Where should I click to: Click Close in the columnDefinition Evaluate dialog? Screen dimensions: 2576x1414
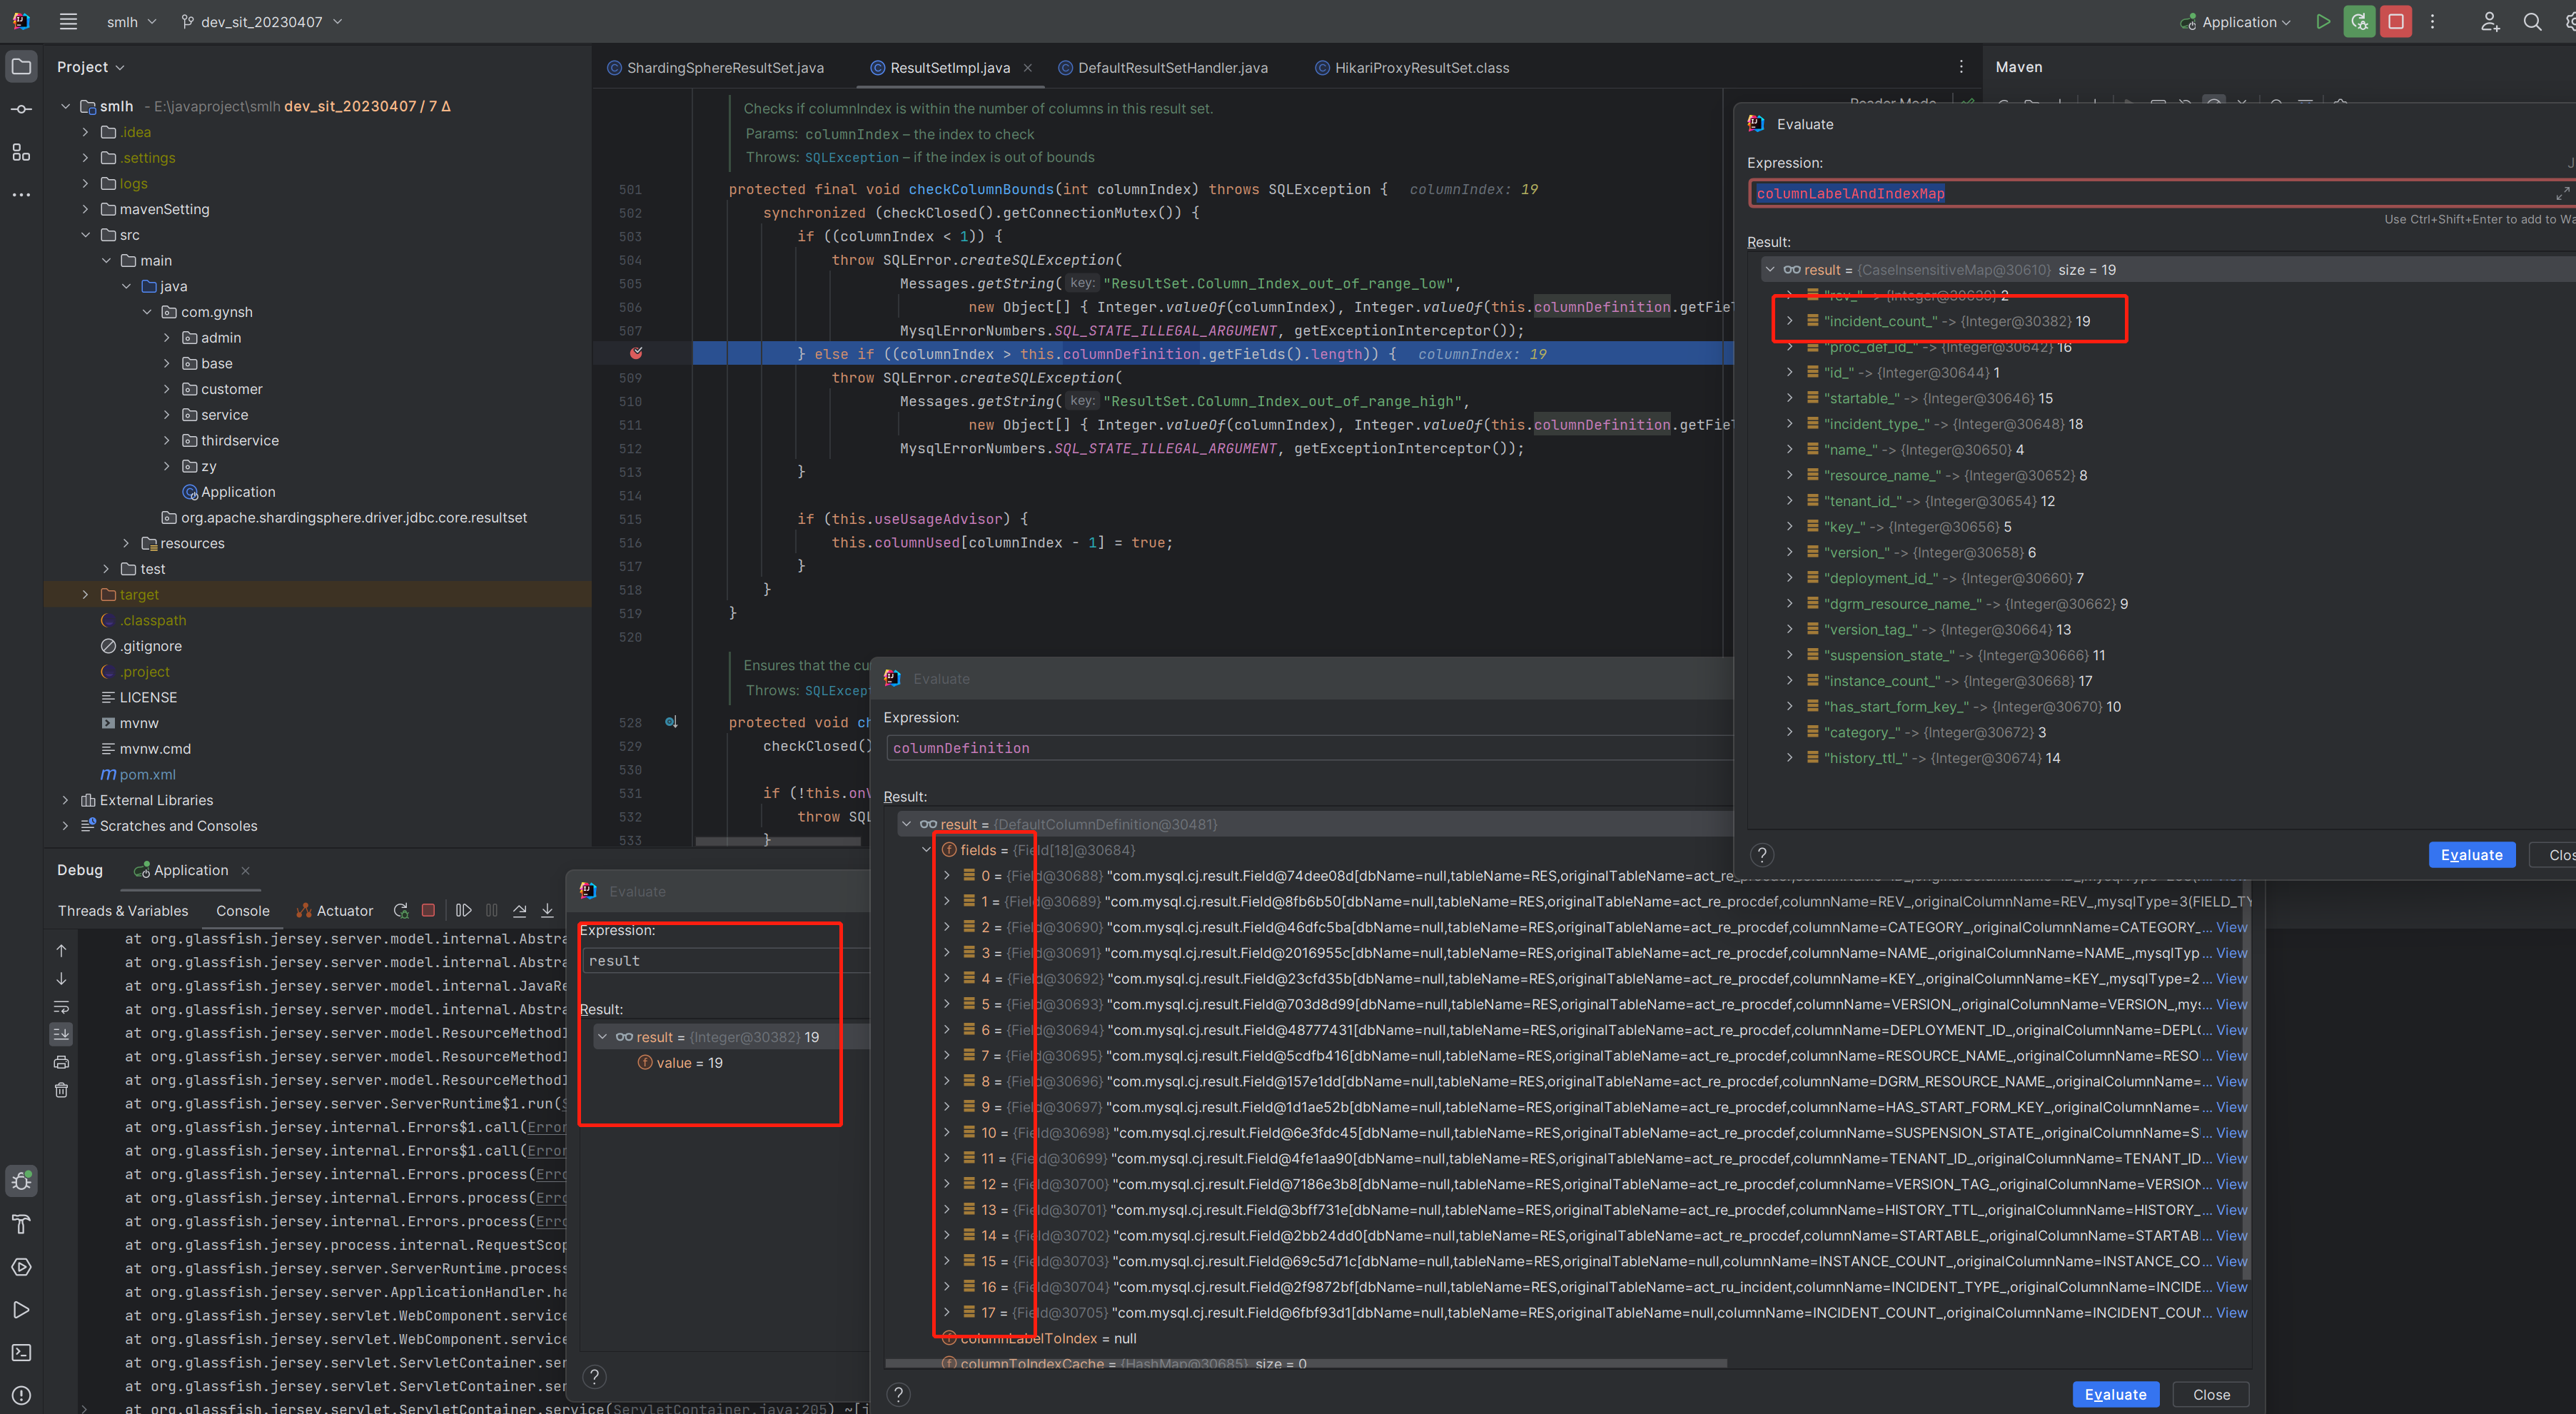2210,1394
